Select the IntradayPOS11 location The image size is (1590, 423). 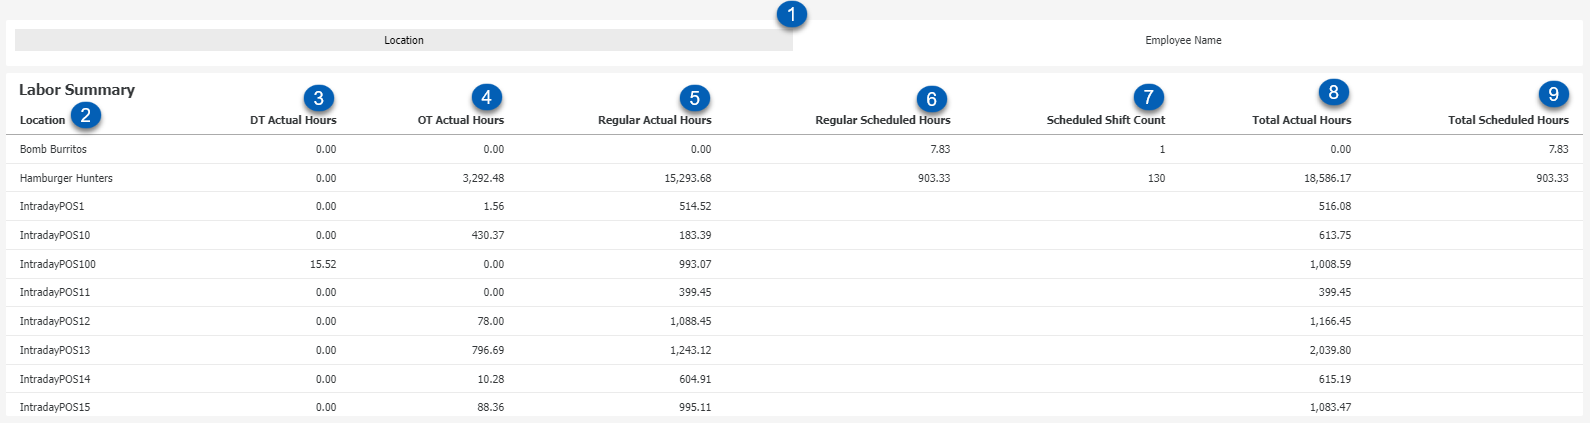click(55, 292)
